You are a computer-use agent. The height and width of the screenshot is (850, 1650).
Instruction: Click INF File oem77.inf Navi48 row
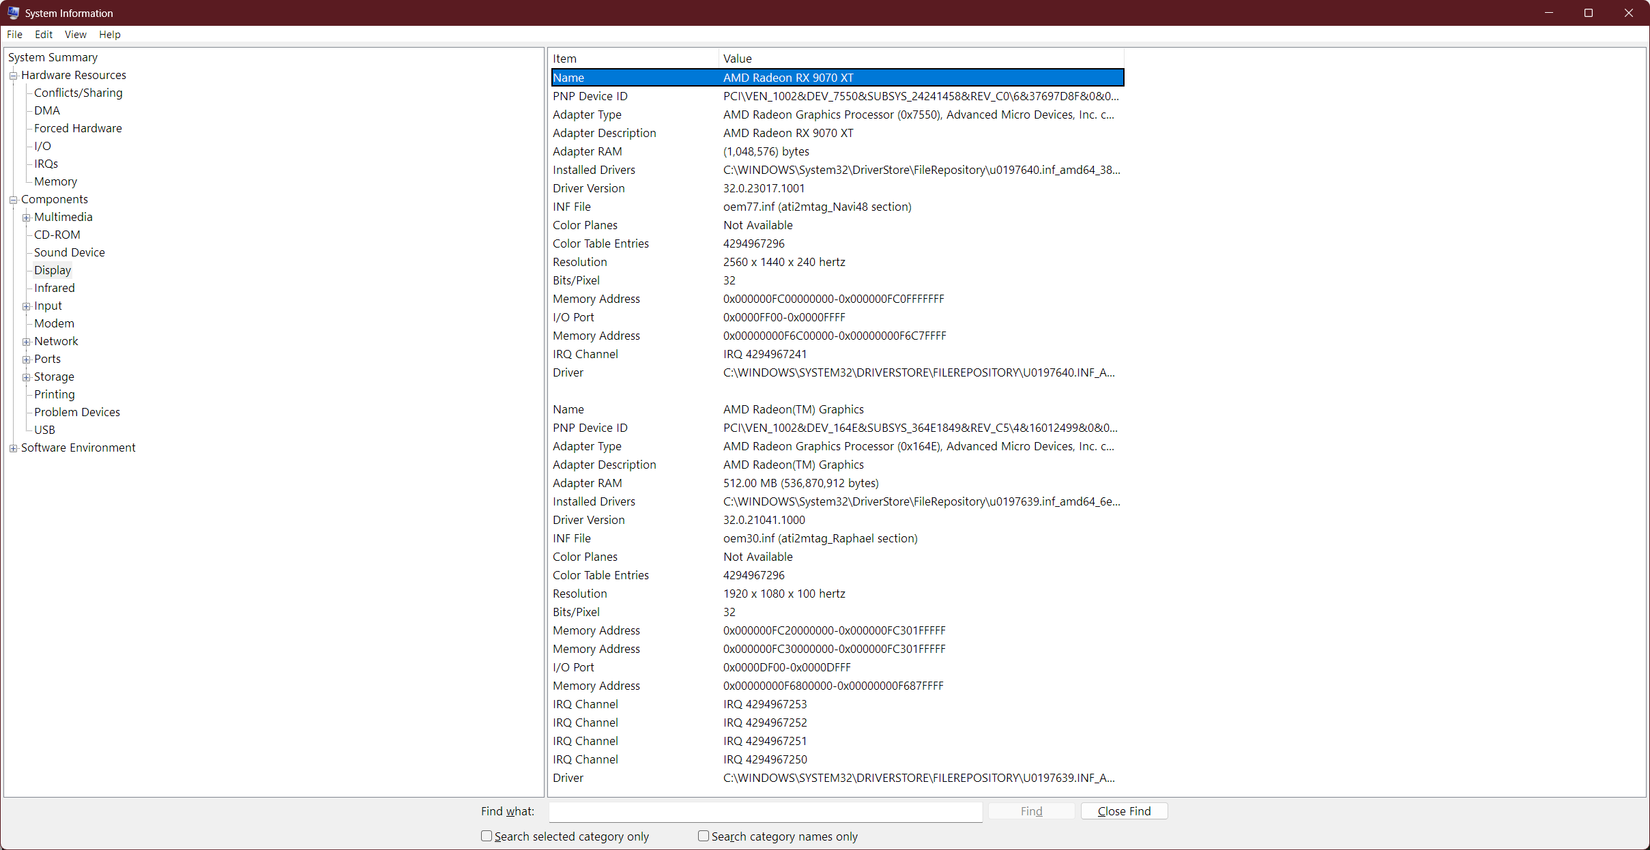[837, 207]
